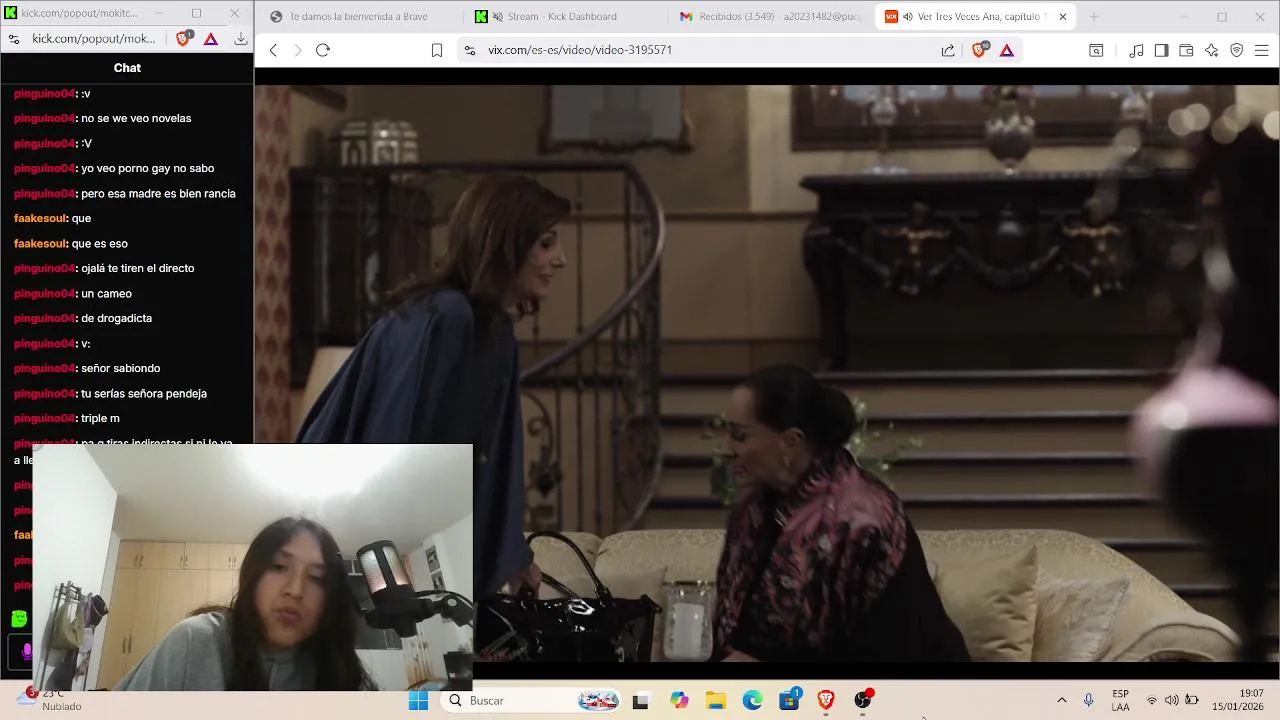The height and width of the screenshot is (720, 1280).
Task: Go back in the Brave main window
Action: (273, 50)
